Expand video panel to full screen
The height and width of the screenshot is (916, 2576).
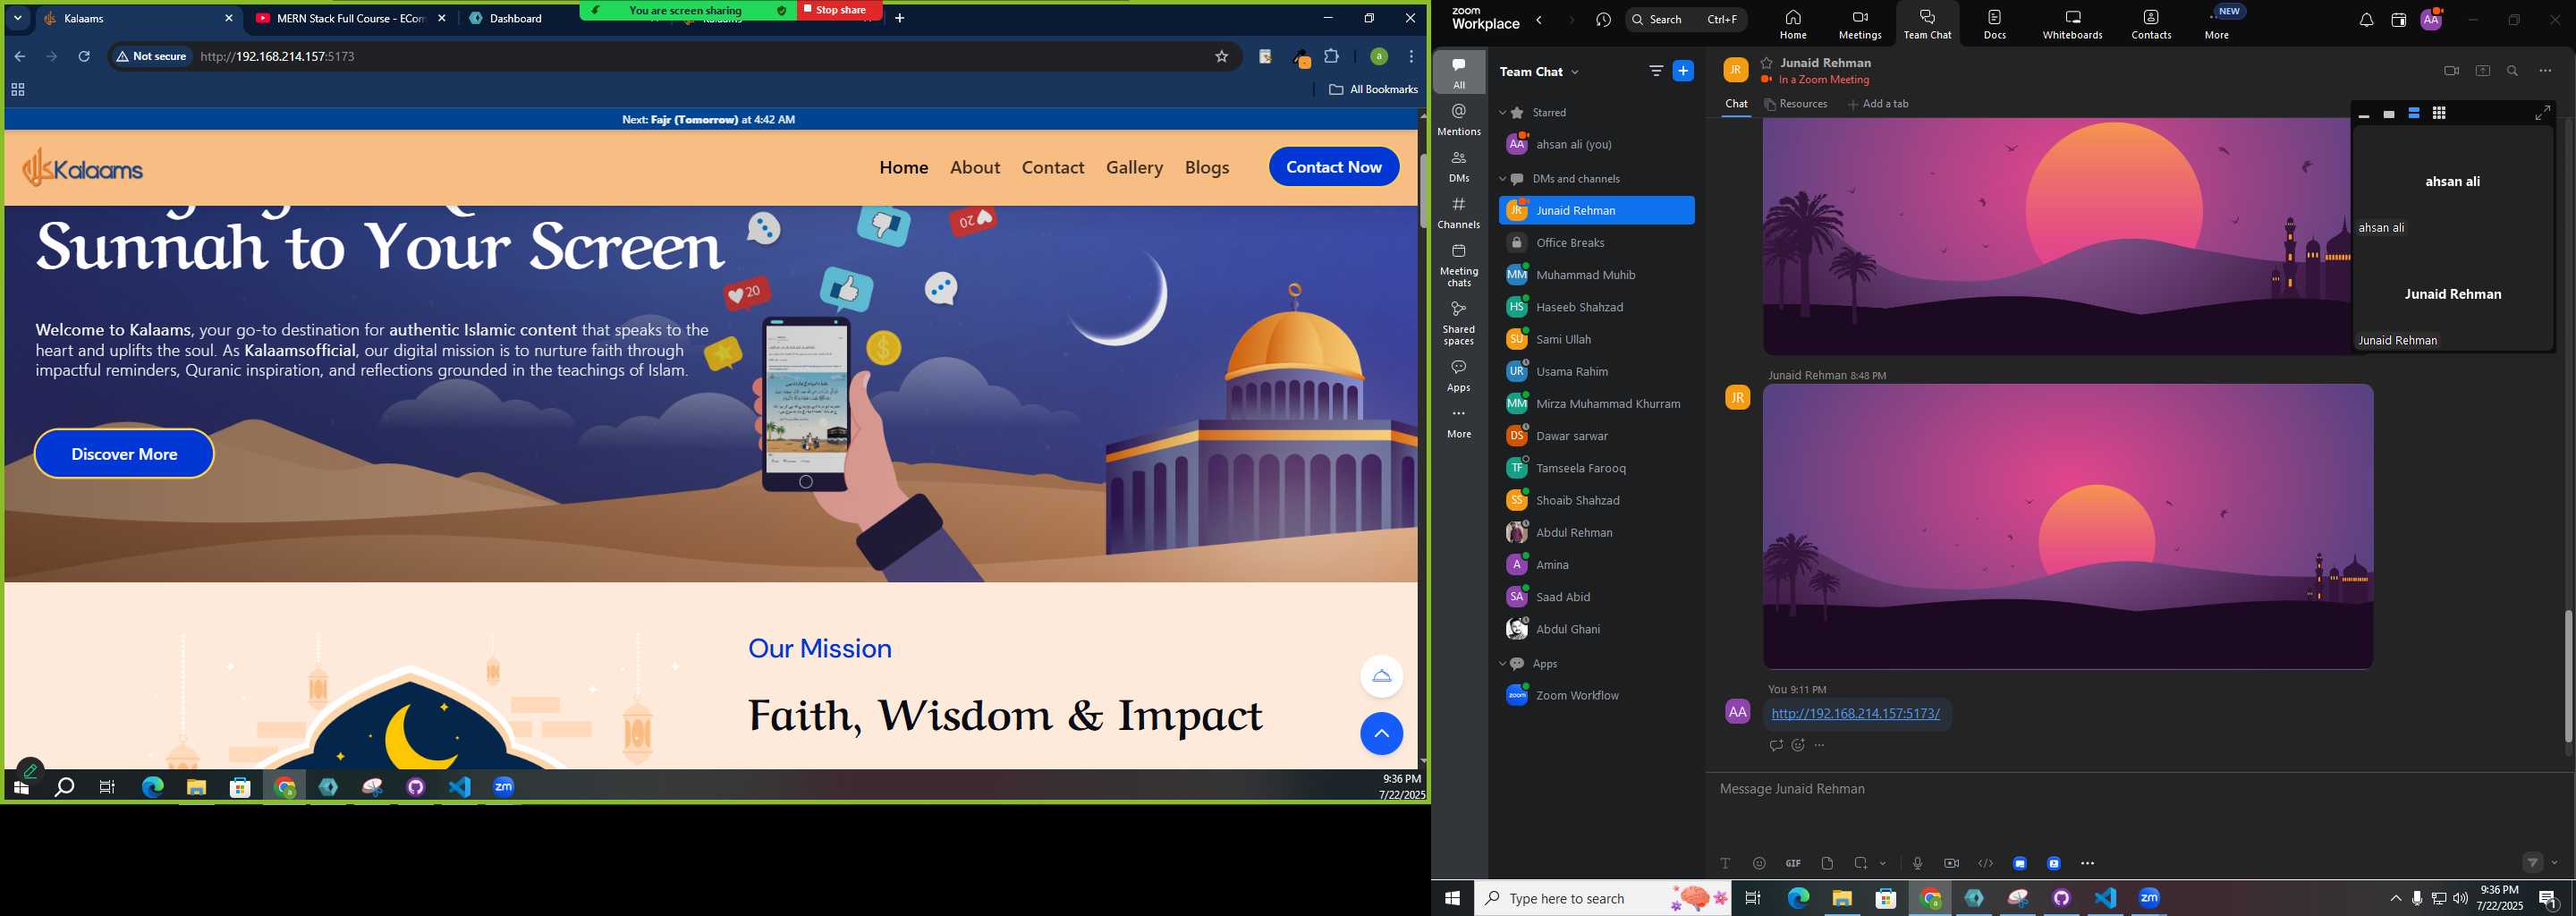(x=2542, y=113)
